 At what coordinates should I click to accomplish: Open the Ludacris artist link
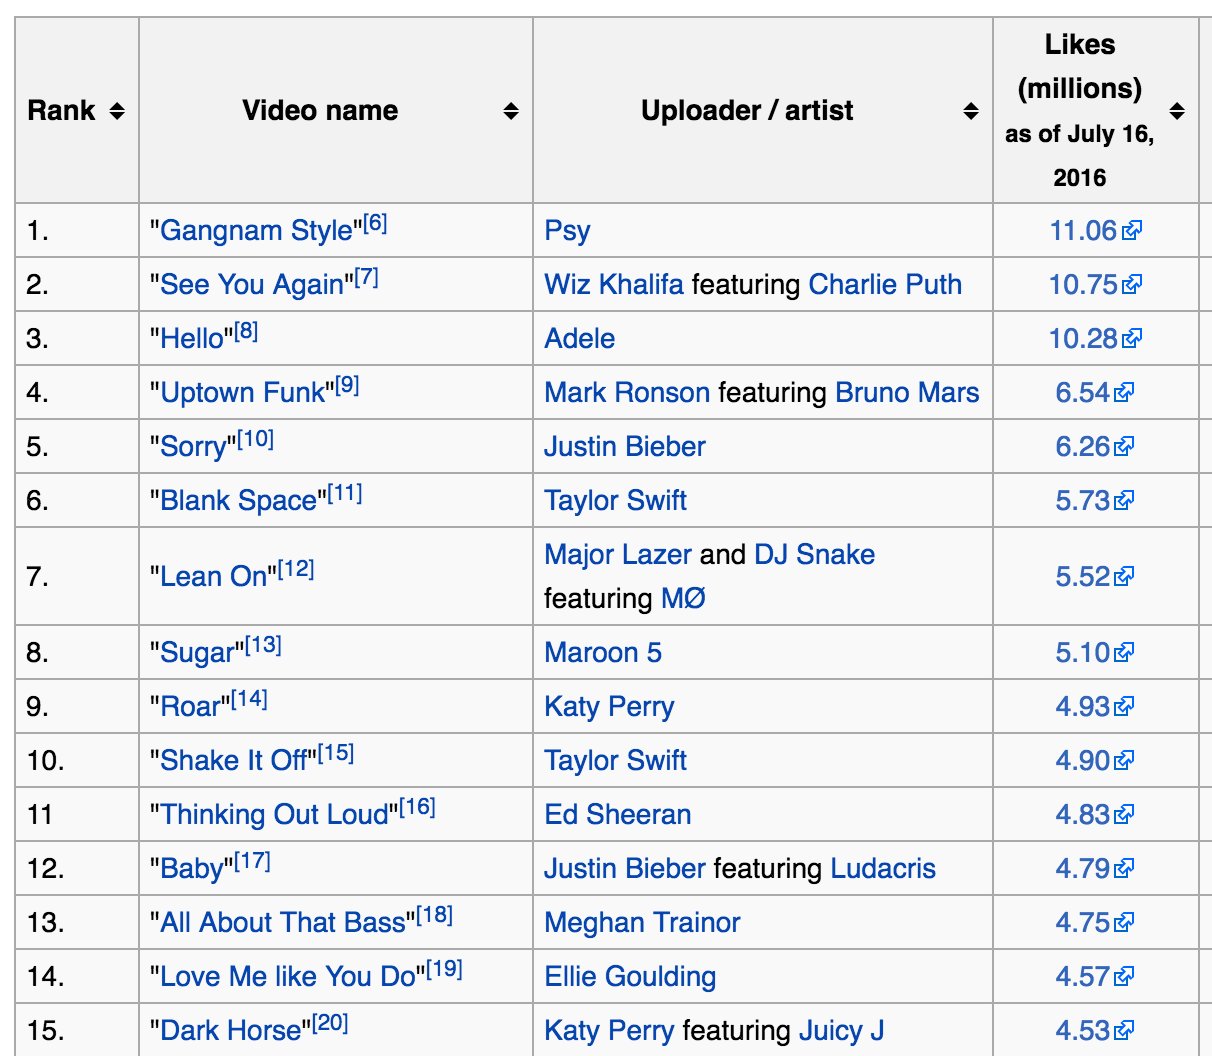[x=883, y=869]
